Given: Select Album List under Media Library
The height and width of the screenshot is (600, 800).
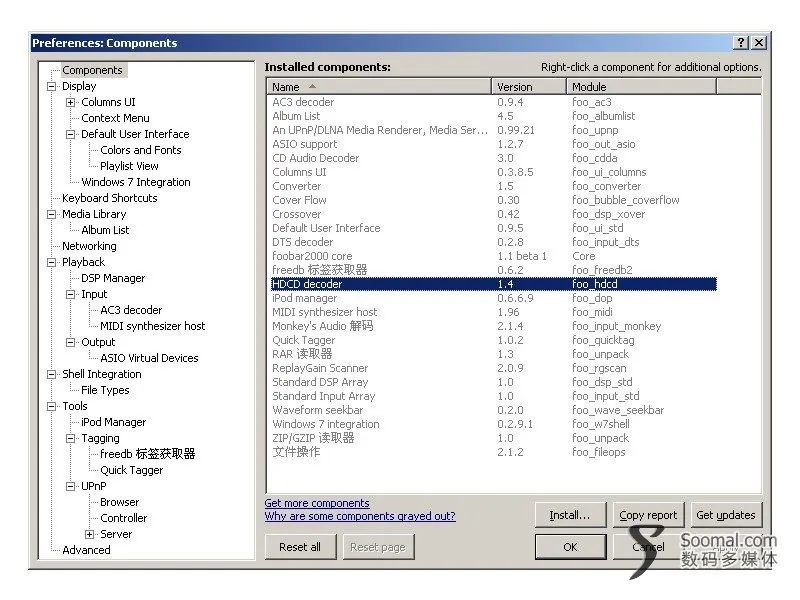Looking at the screenshot, I should [x=105, y=230].
